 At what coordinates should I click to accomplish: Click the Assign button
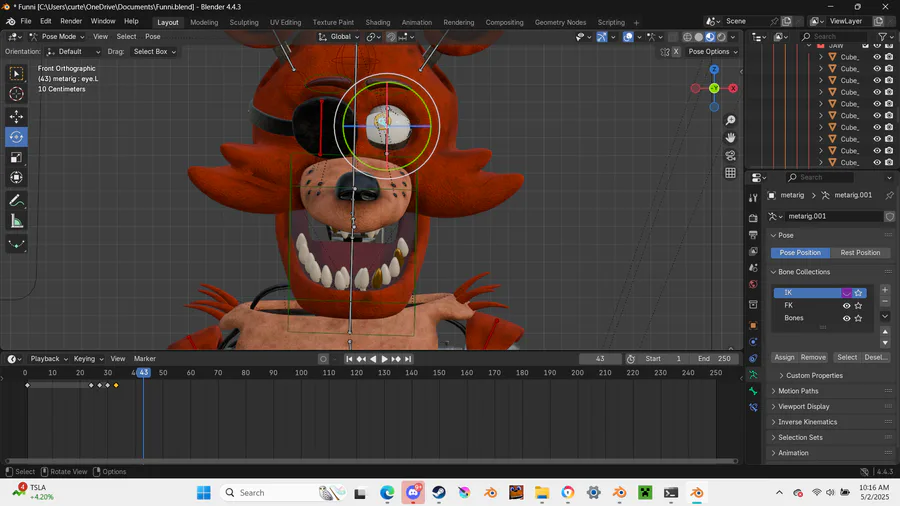[784, 357]
